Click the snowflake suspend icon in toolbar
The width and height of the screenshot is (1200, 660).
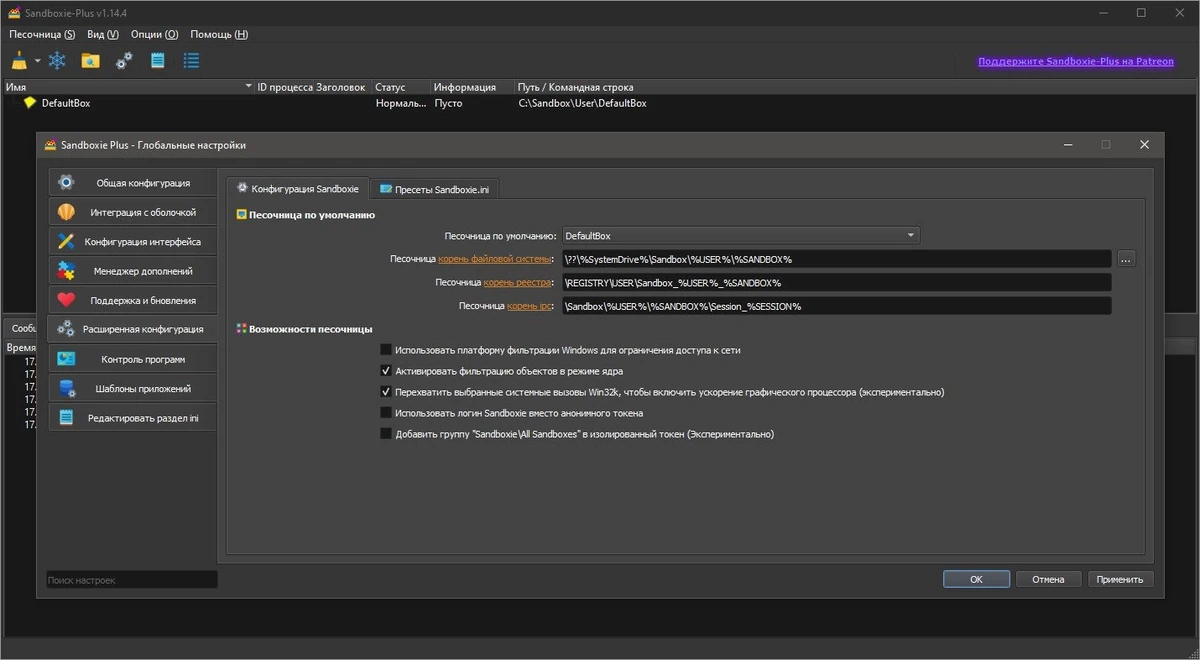(58, 61)
